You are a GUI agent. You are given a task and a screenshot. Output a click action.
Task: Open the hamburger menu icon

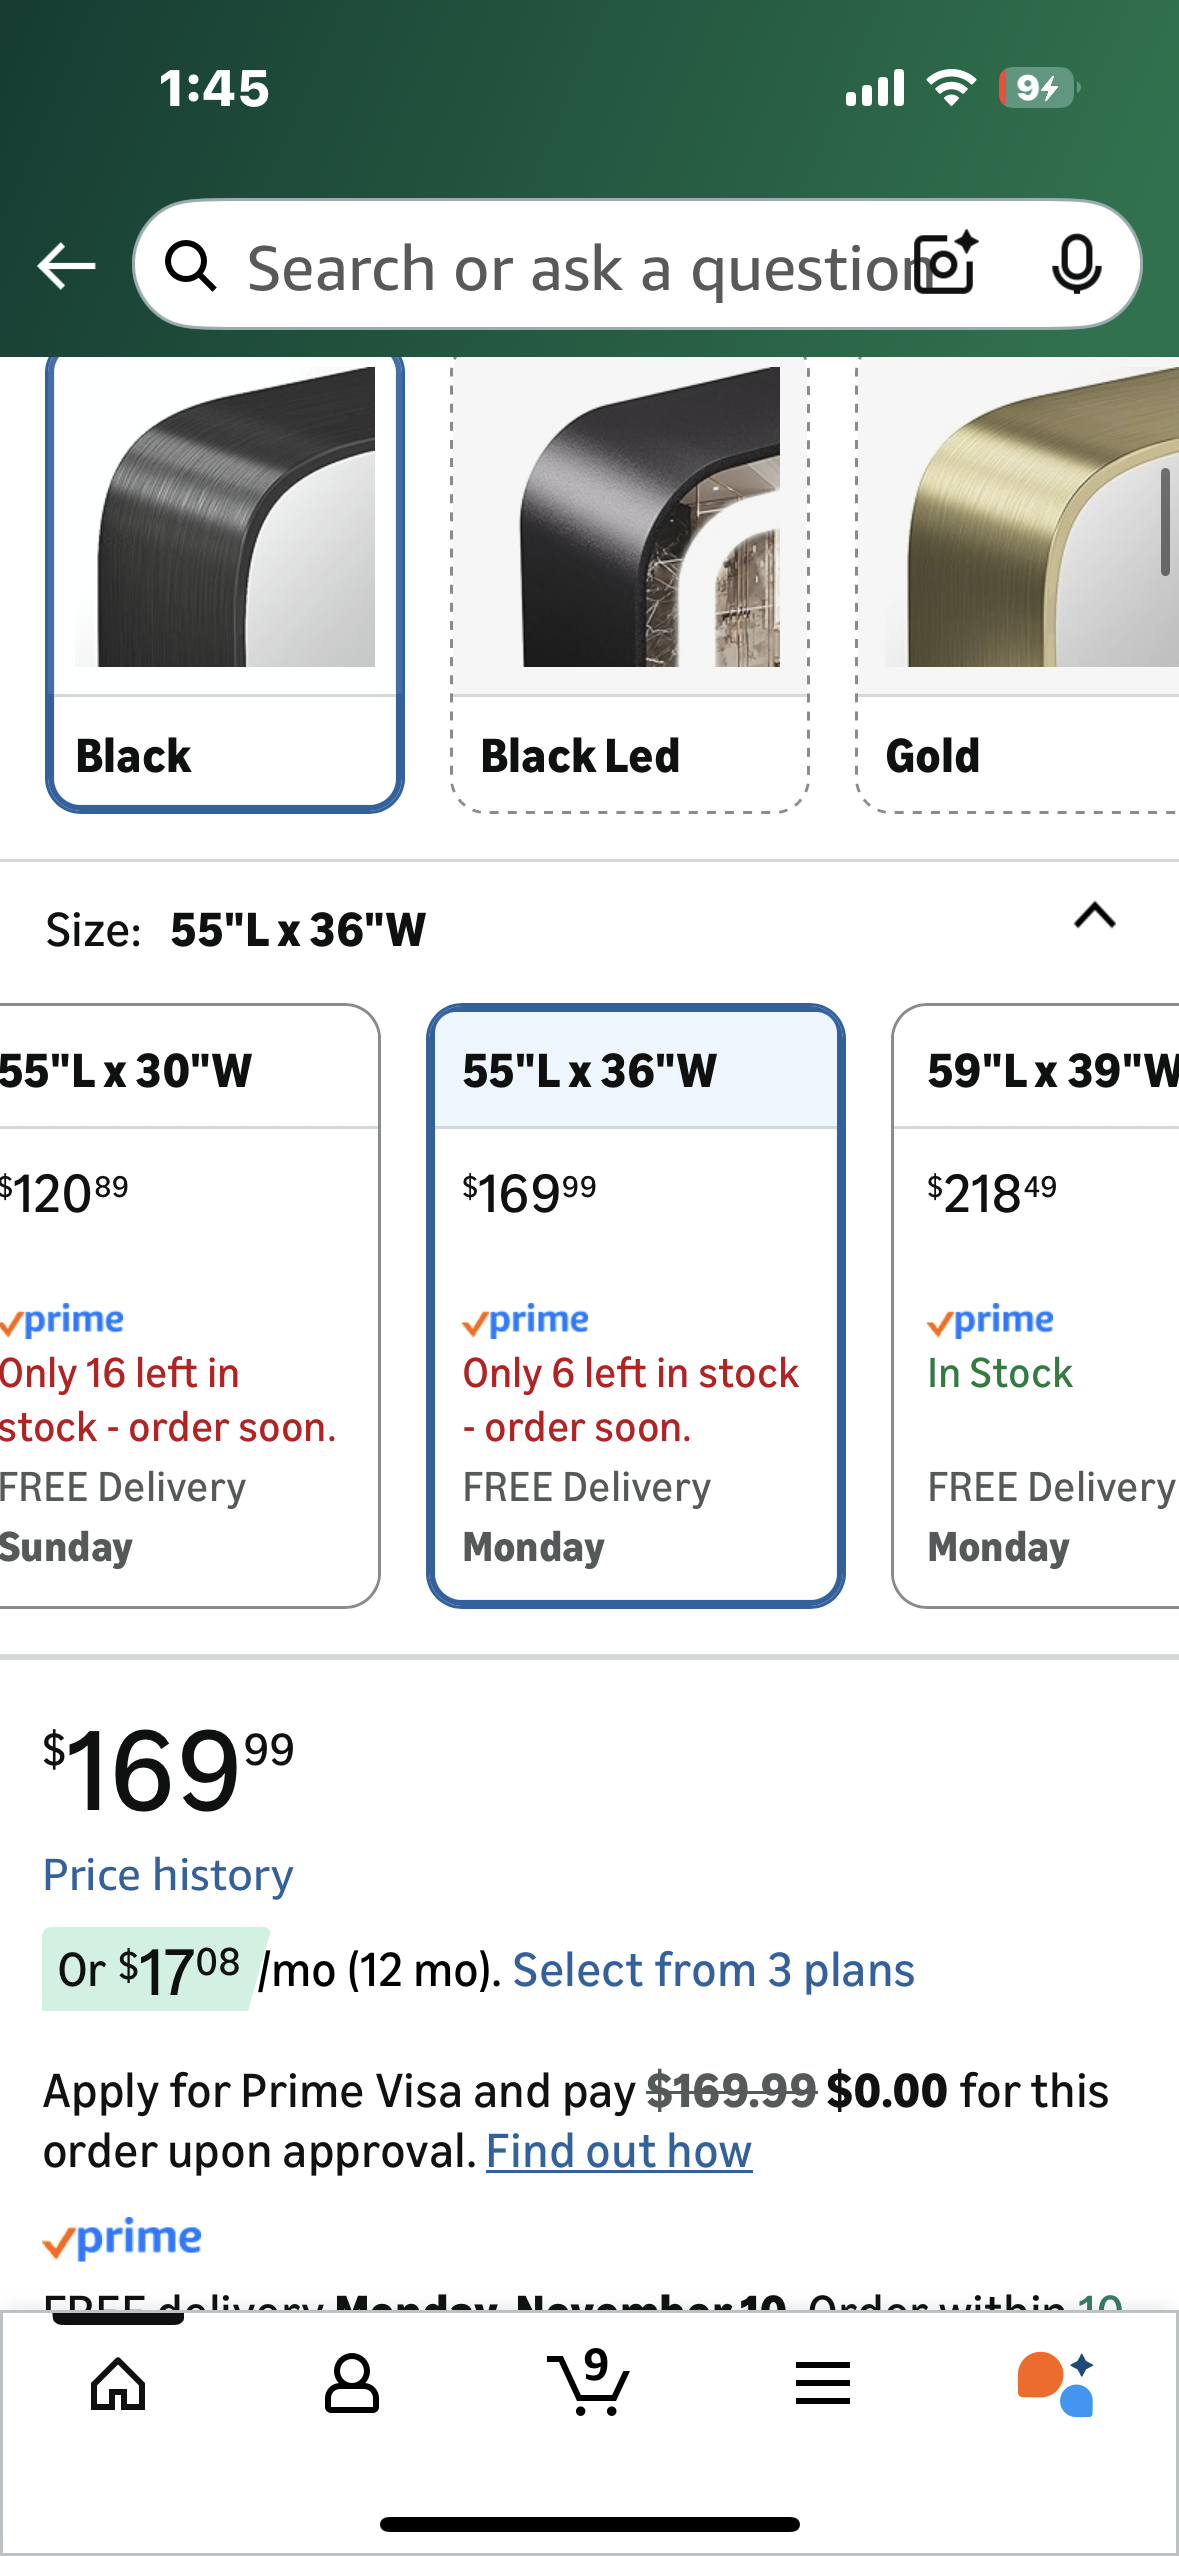point(823,2384)
